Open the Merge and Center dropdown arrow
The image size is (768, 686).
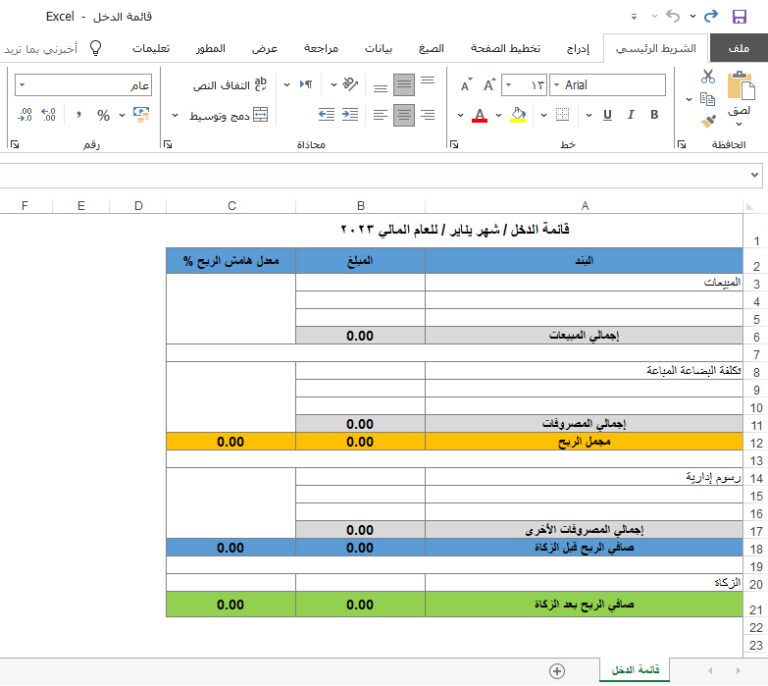pyautogui.click(x=175, y=116)
